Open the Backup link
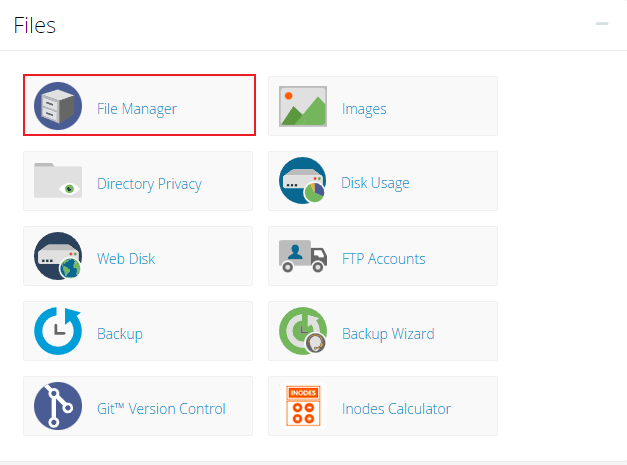Image resolution: width=627 pixels, height=465 pixels. click(120, 334)
